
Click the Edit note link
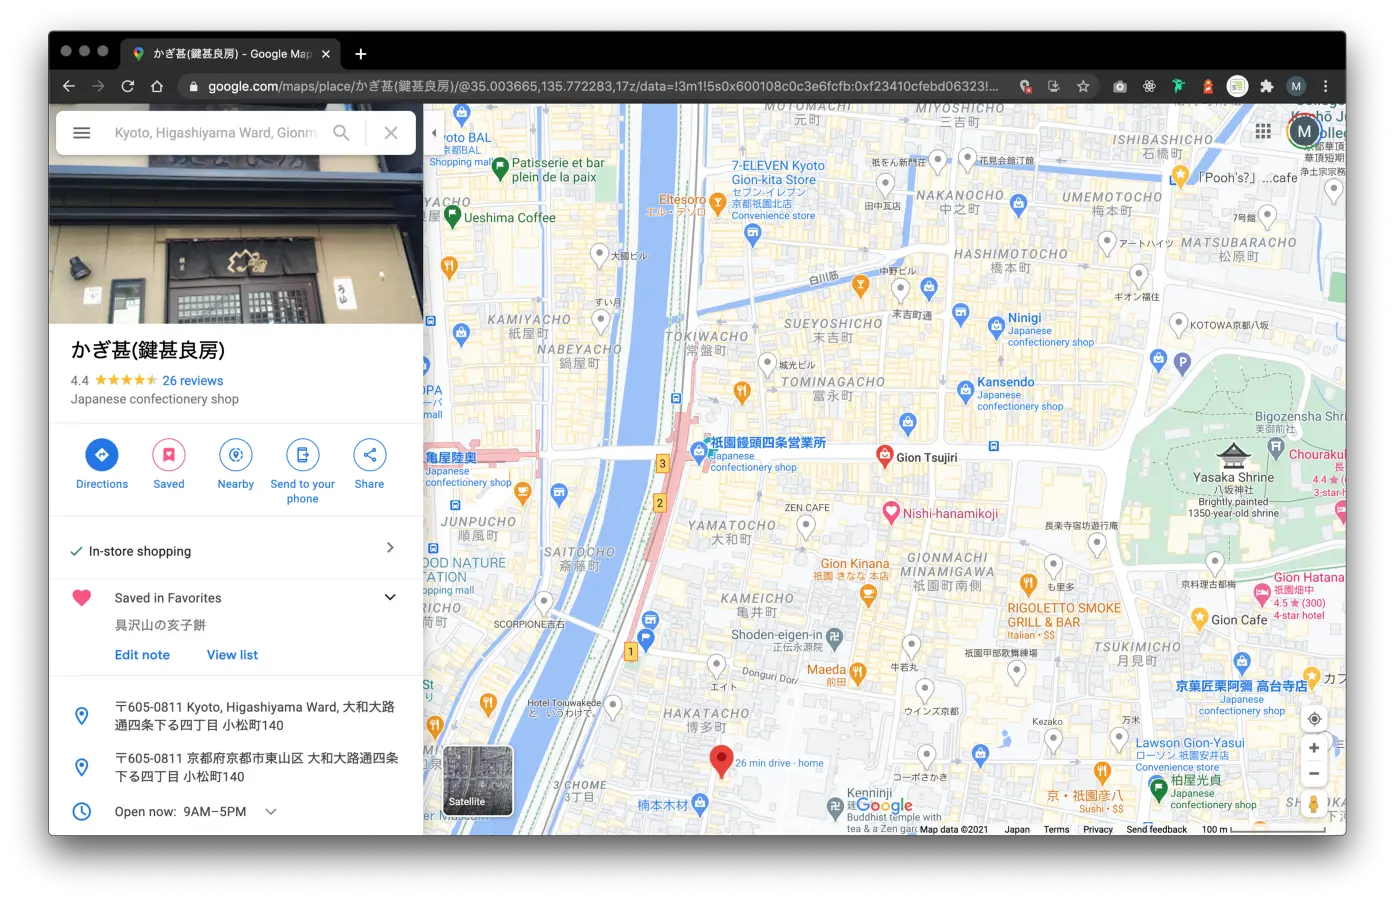142,655
